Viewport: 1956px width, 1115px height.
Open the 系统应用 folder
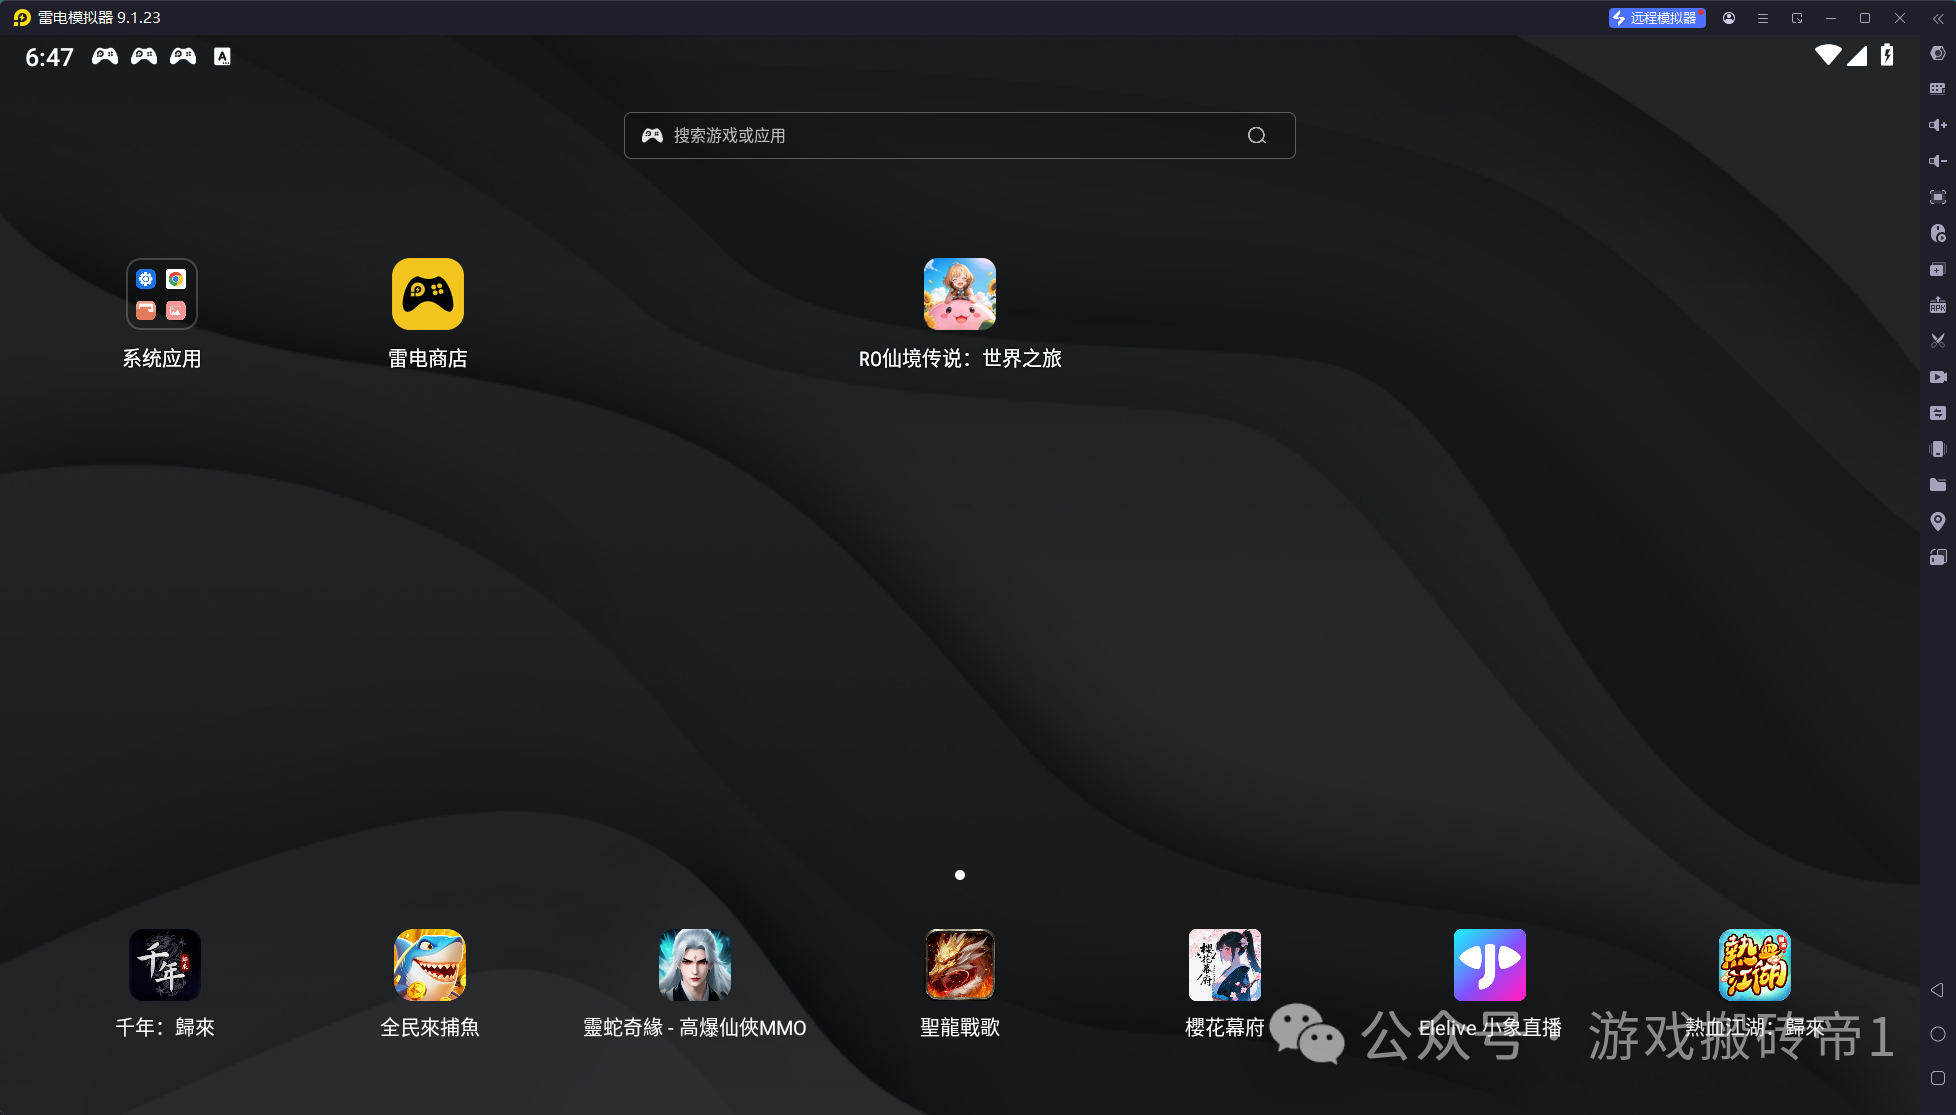click(x=162, y=294)
